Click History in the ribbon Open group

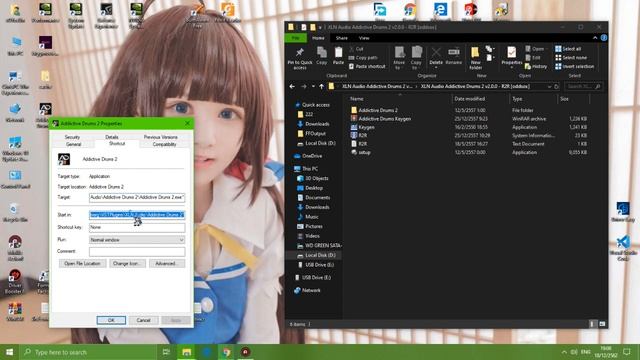click(536, 66)
